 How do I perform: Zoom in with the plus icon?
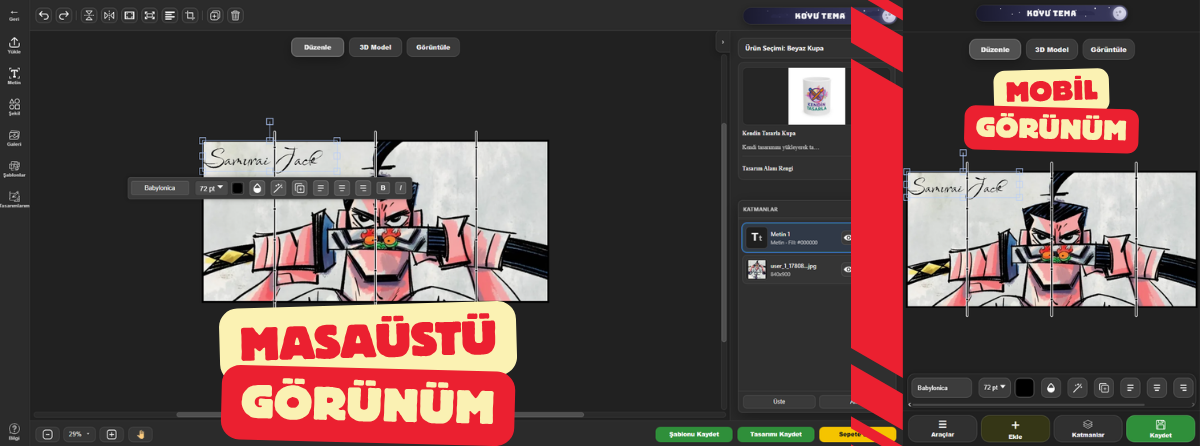coord(111,434)
